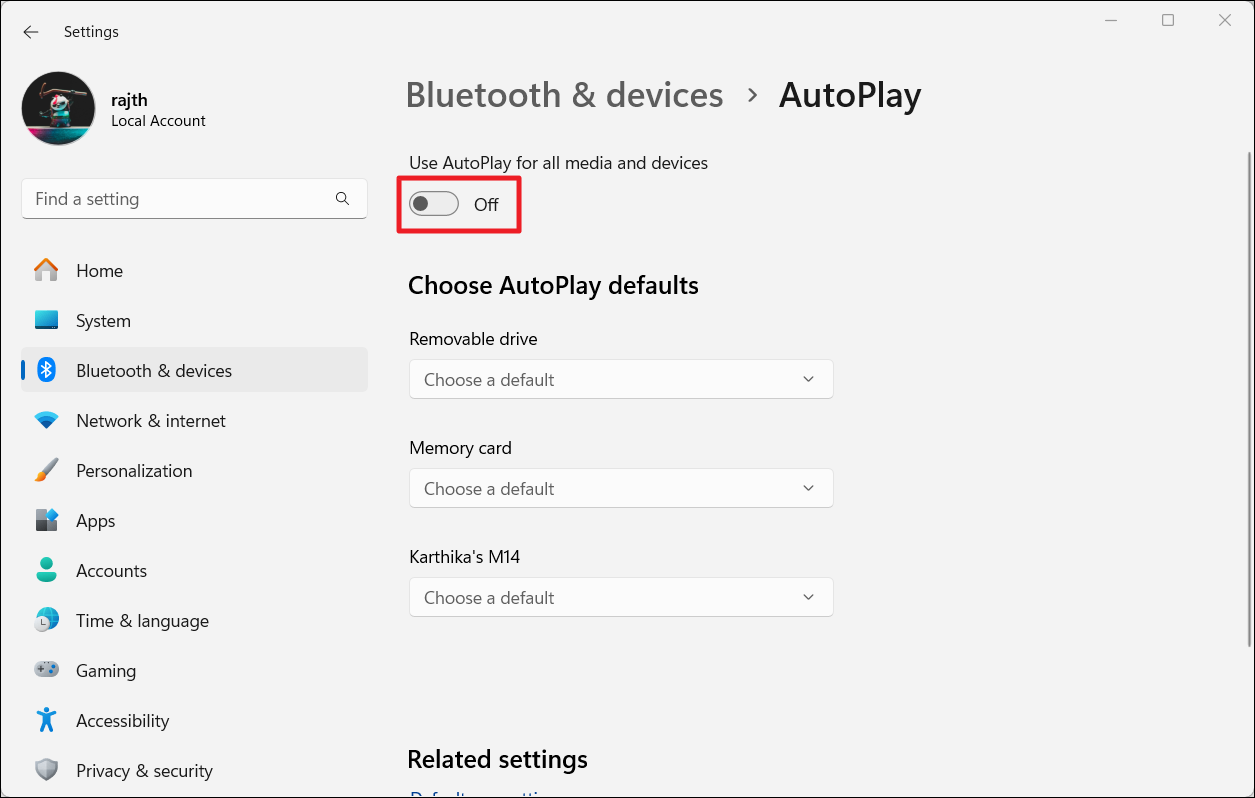This screenshot has width=1255, height=798.
Task: Select Privacy & security in sidebar
Action: [144, 771]
